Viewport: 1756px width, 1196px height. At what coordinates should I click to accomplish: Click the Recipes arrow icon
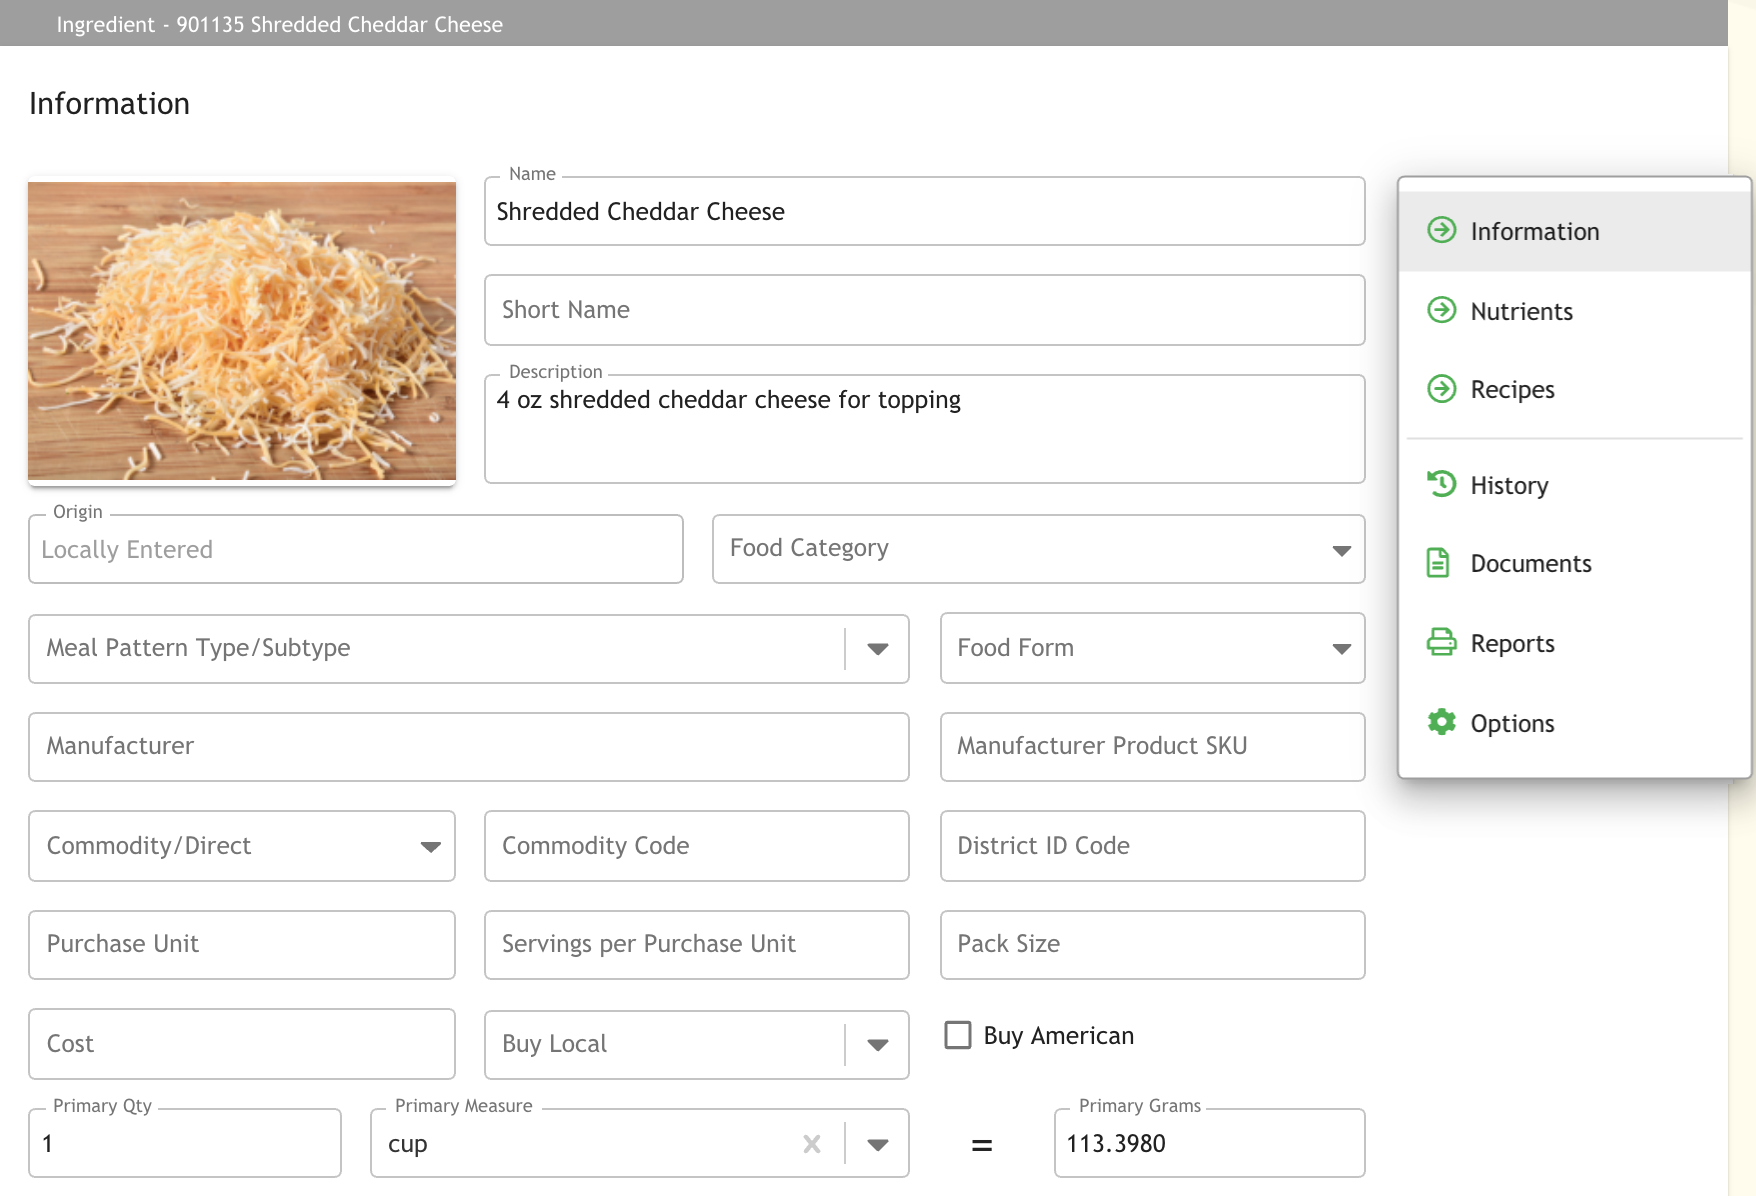pos(1441,388)
